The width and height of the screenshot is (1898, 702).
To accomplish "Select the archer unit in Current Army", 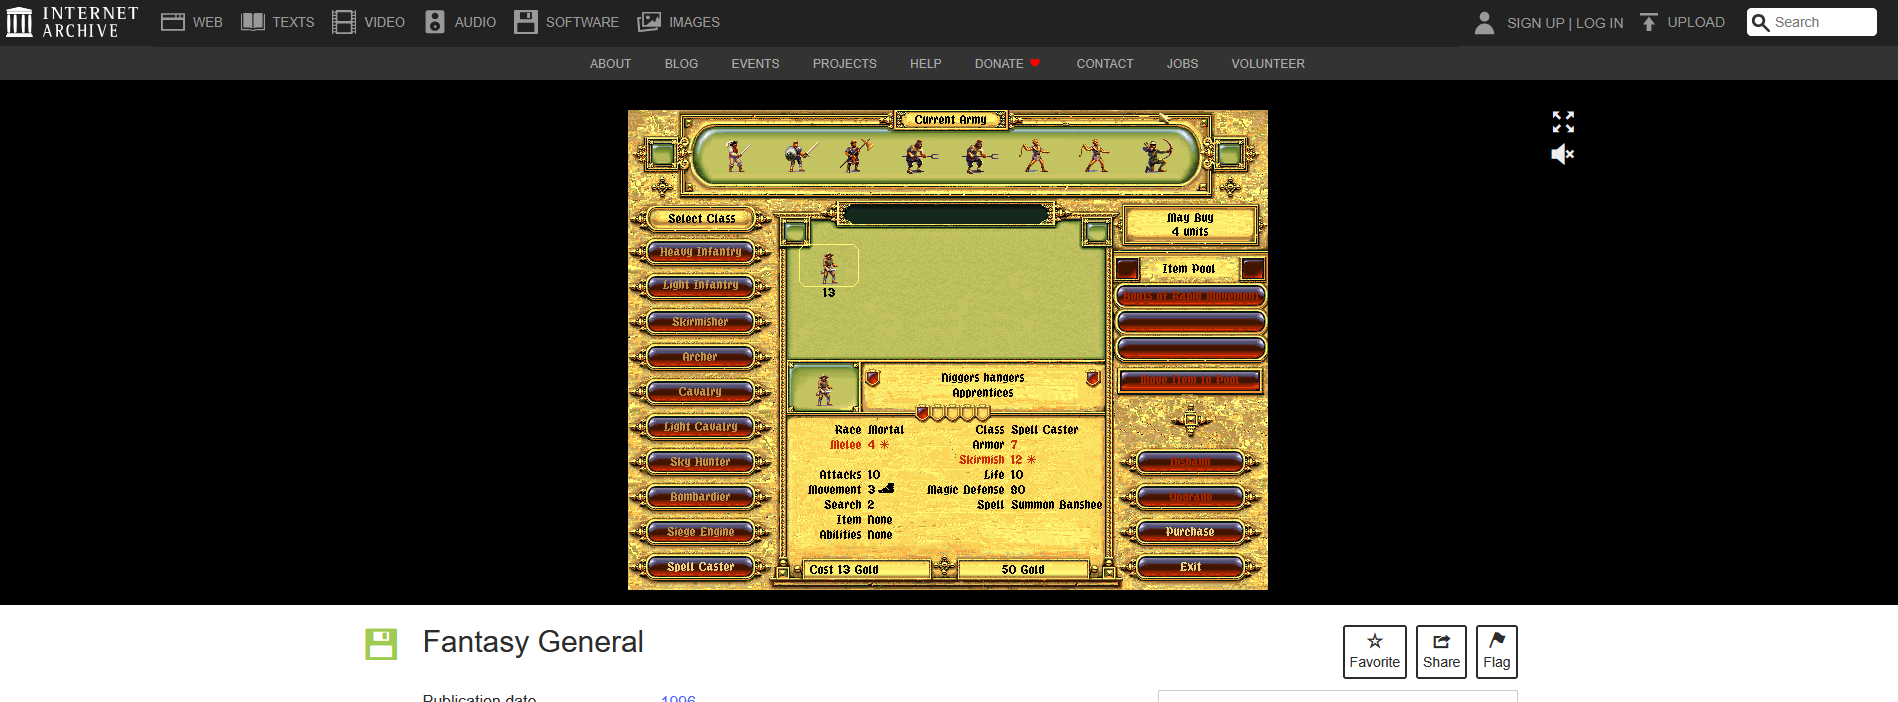I will (1157, 155).
